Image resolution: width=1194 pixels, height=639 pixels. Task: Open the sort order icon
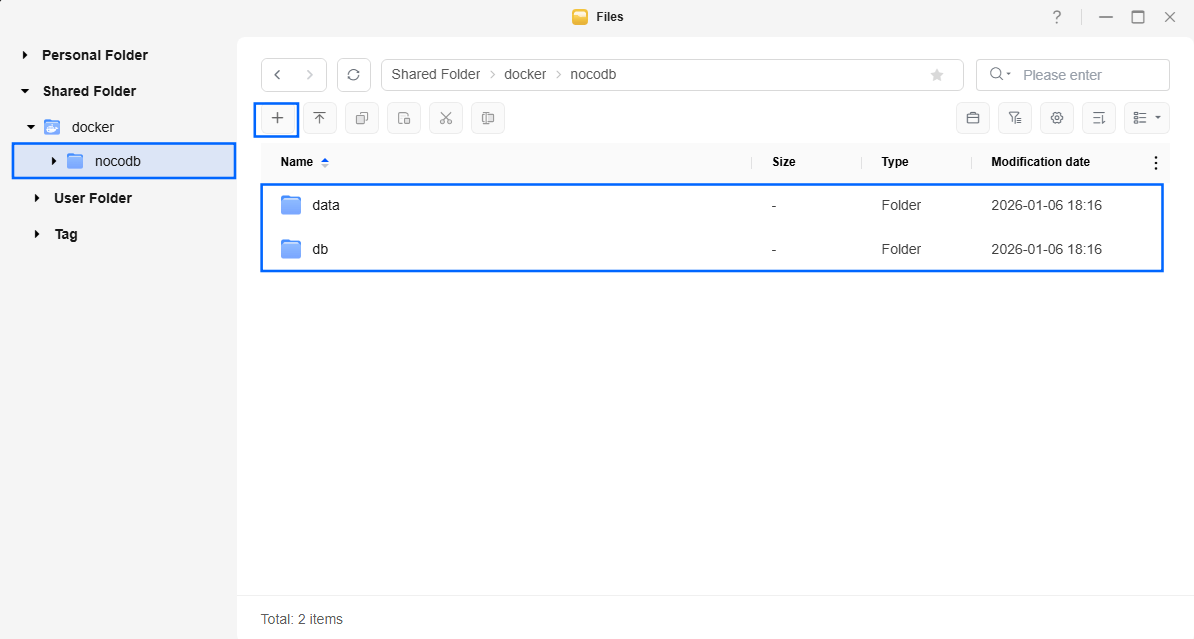[x=1099, y=118]
